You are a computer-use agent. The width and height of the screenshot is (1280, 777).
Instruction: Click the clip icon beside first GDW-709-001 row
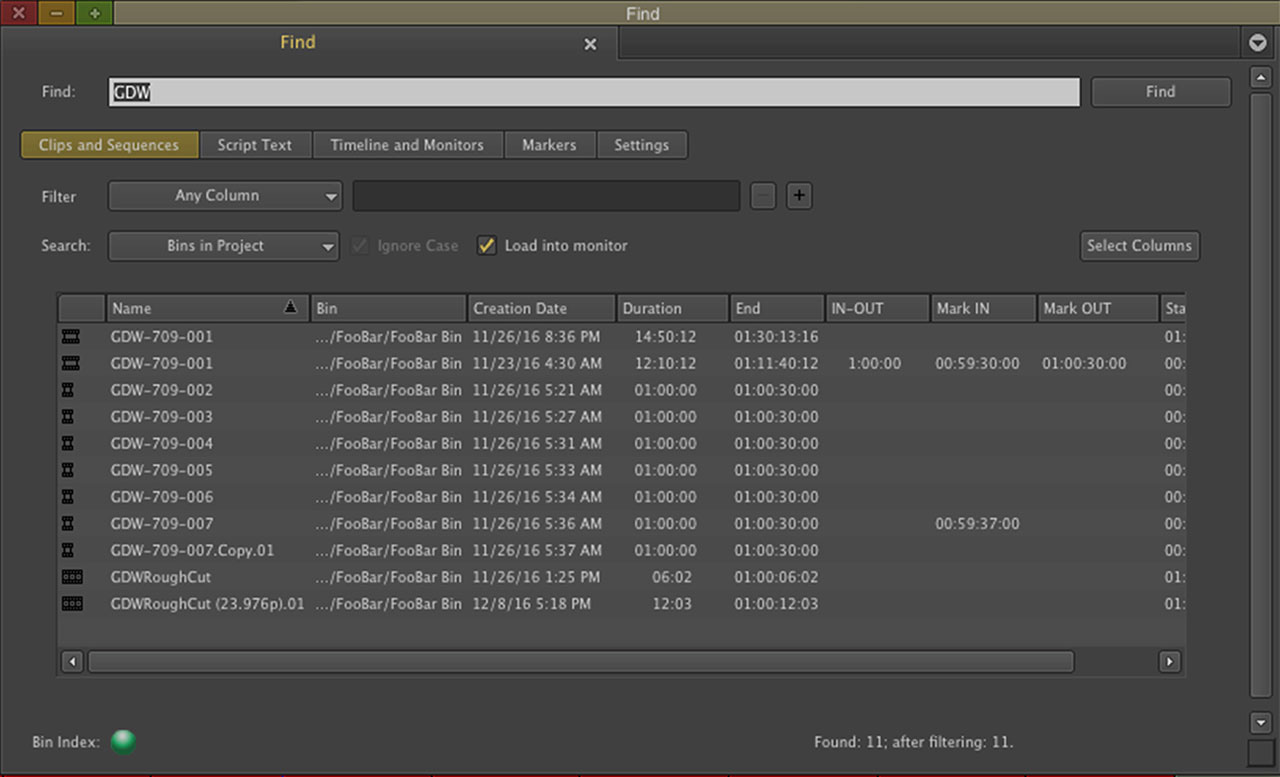pyautogui.click(x=71, y=337)
